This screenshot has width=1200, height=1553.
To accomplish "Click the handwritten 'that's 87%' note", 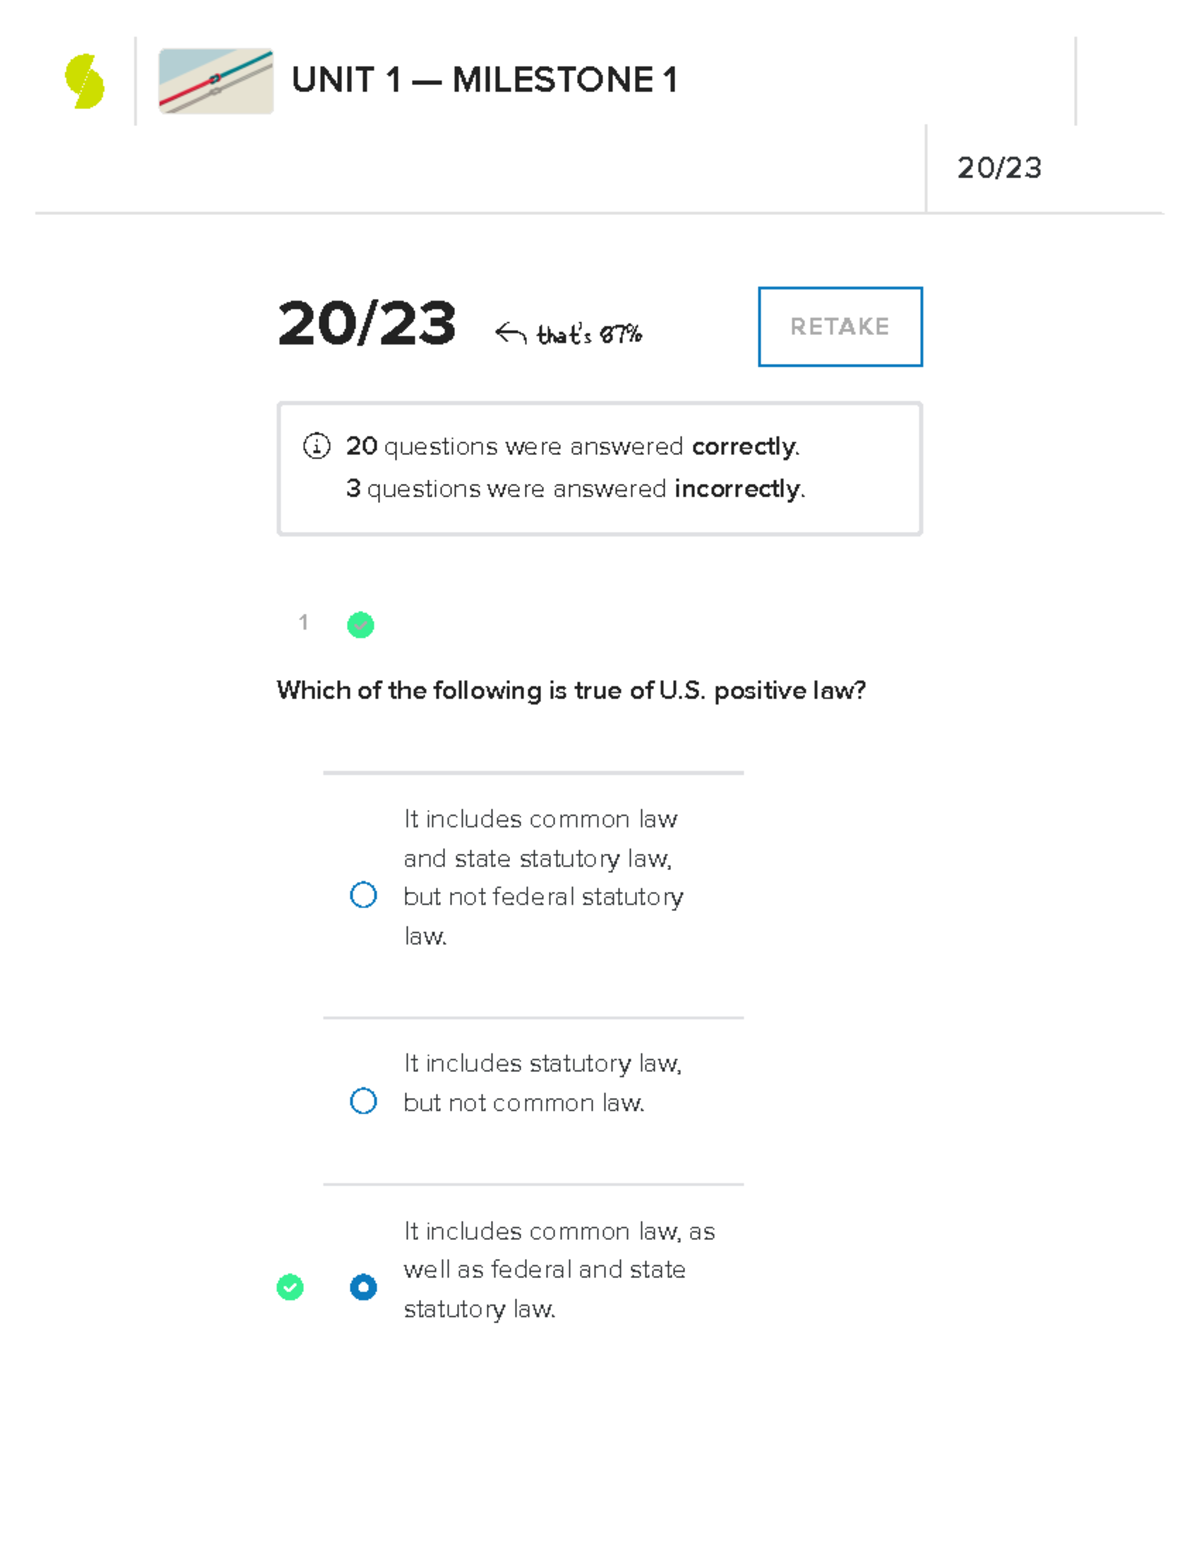I will pos(589,335).
